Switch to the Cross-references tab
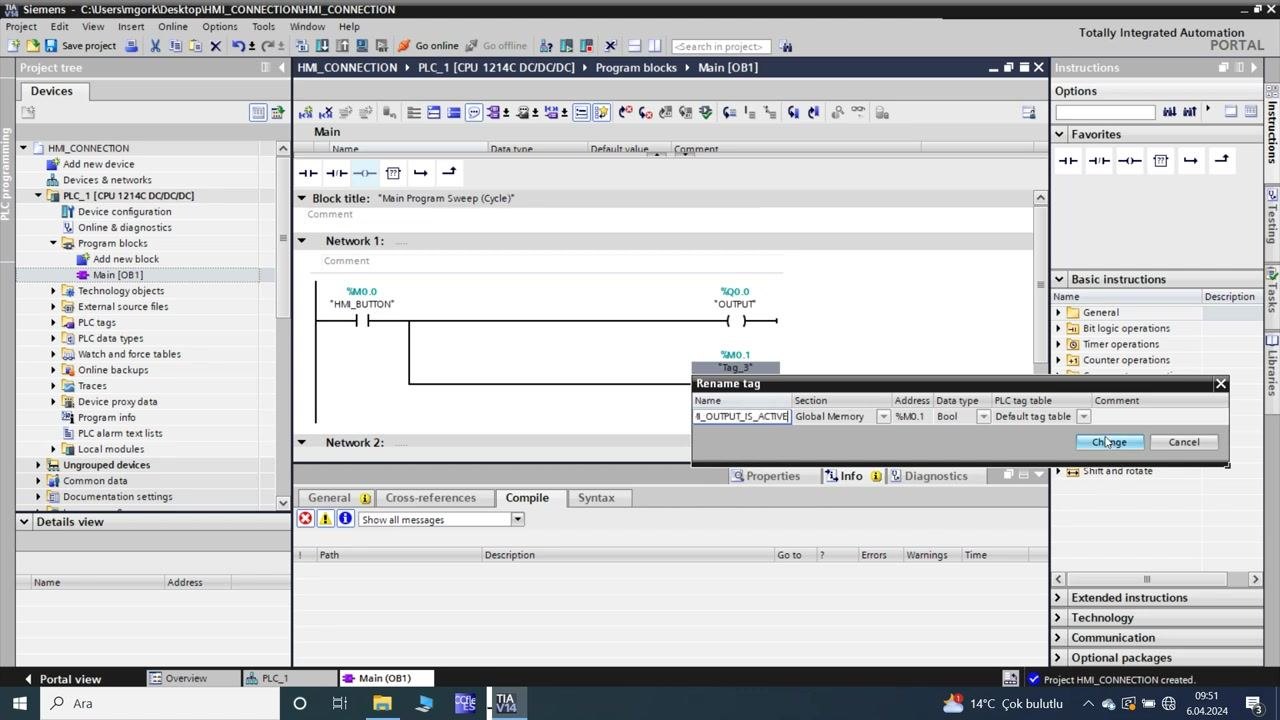1280x720 pixels. [431, 498]
